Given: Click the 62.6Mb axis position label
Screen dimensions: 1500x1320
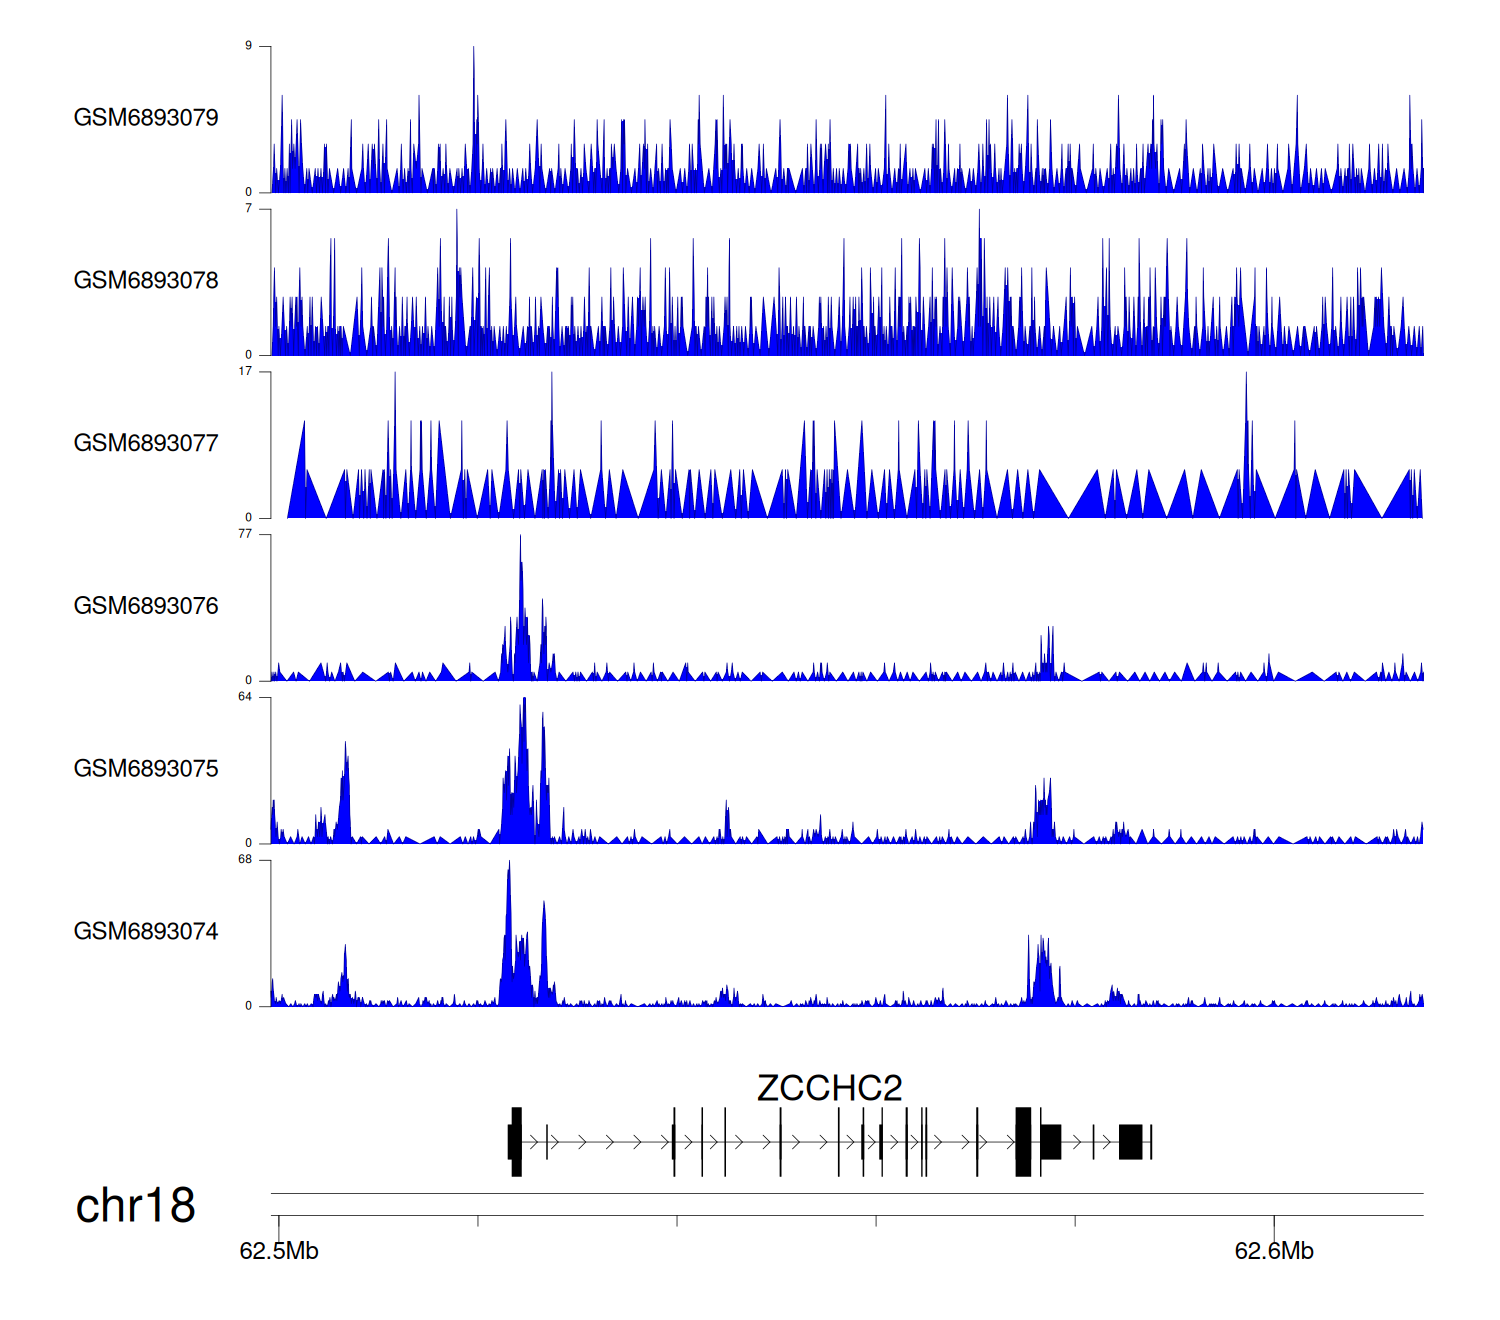Looking at the screenshot, I should pos(1274,1251).
